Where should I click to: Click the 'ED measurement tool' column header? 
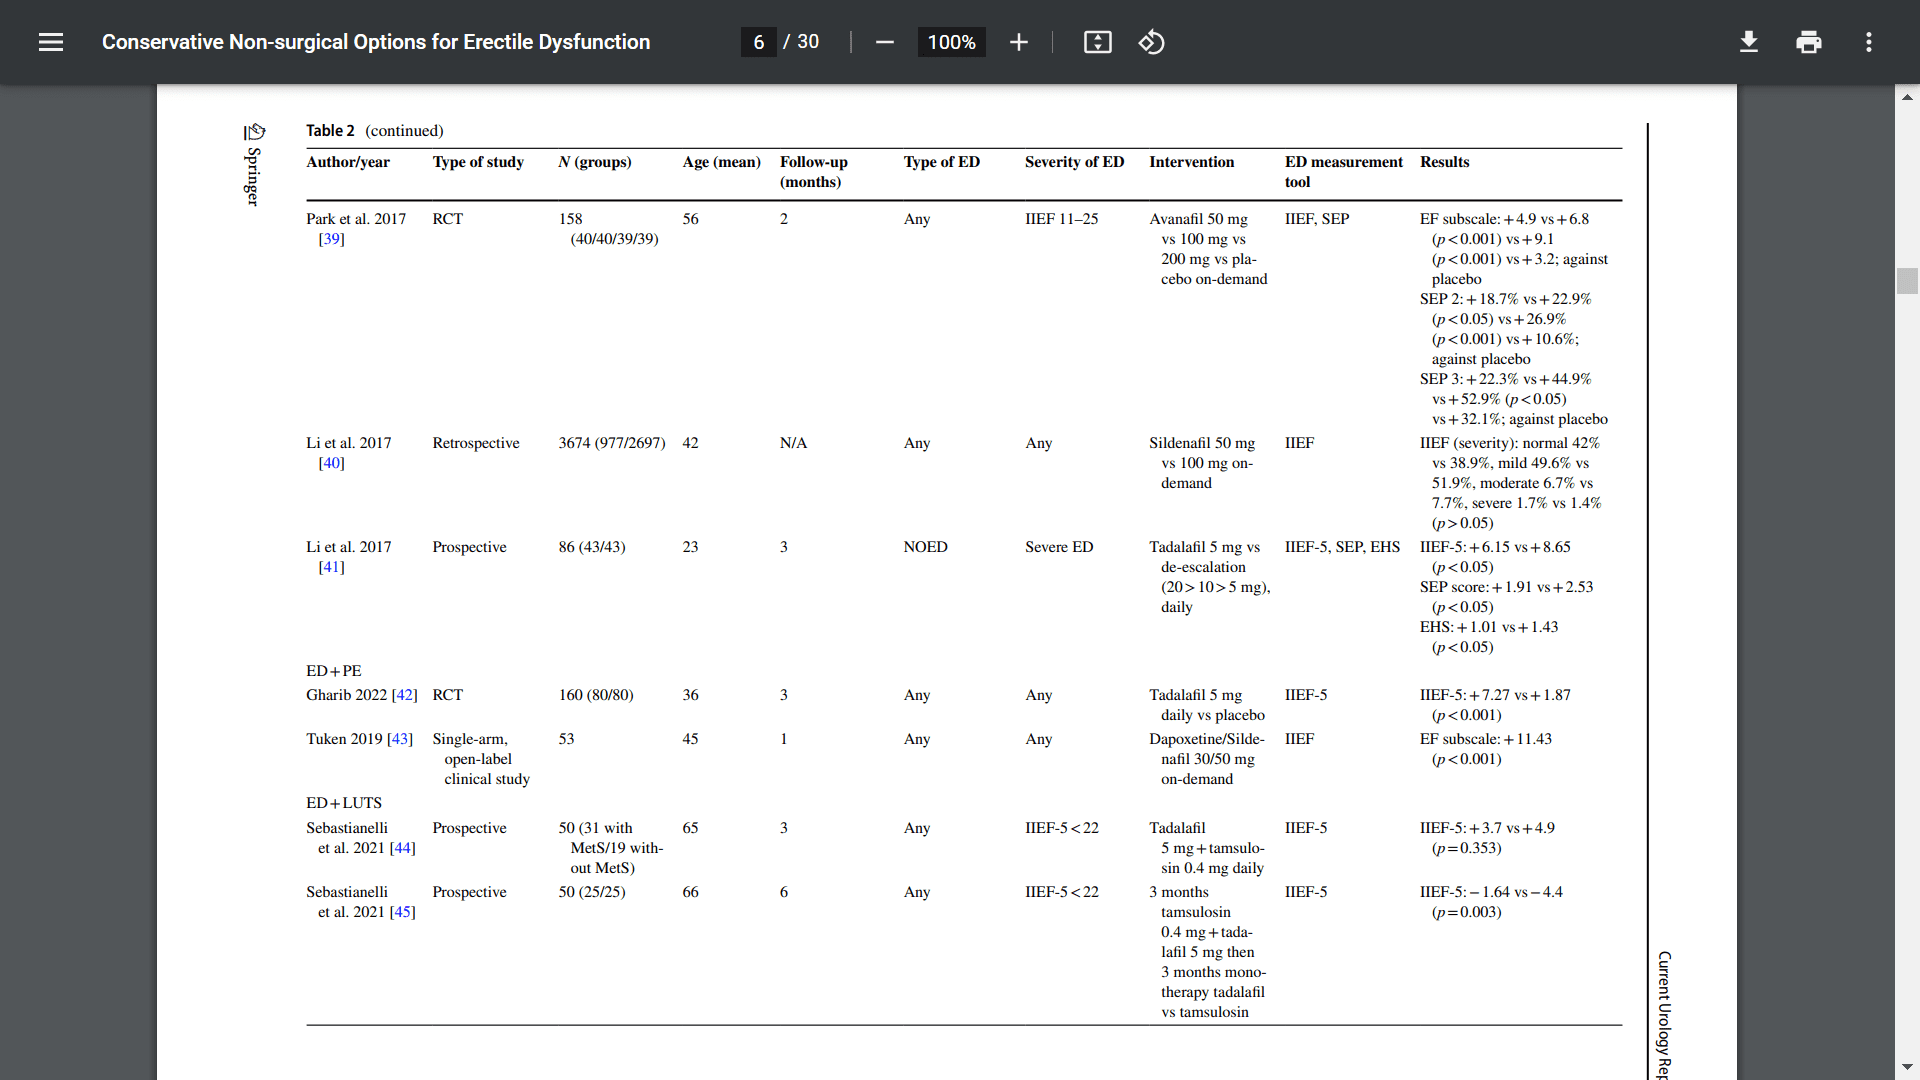click(1343, 172)
